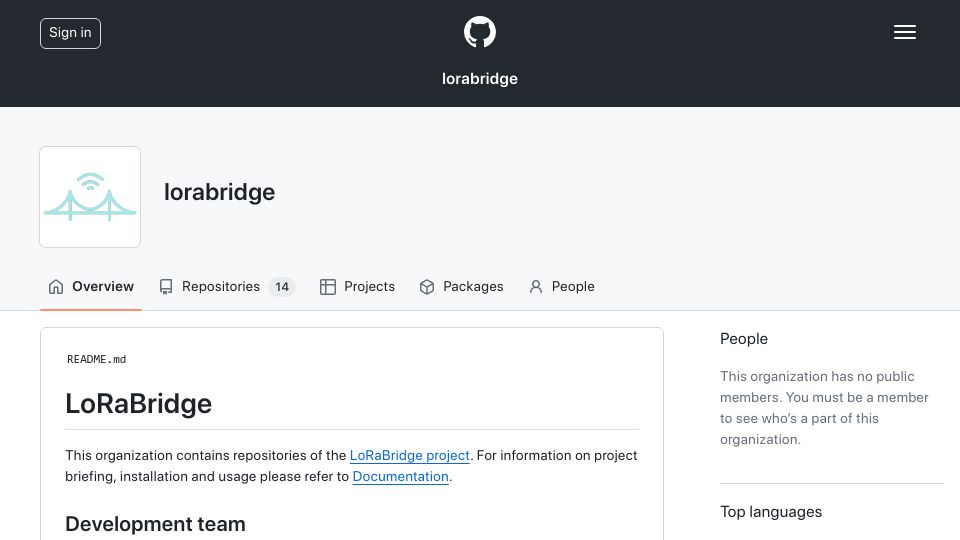The image size is (960, 540).
Task: Click the repositories count badge 14
Action: point(282,287)
